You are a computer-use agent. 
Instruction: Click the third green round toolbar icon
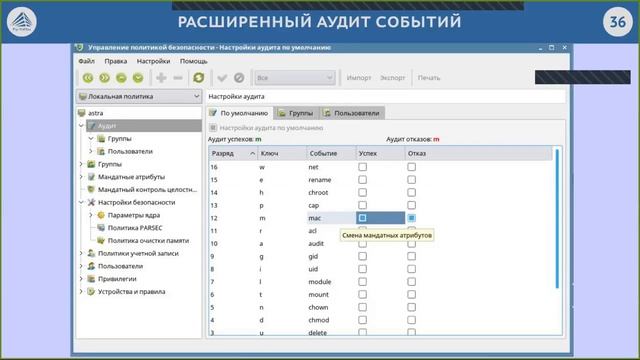coord(121,78)
